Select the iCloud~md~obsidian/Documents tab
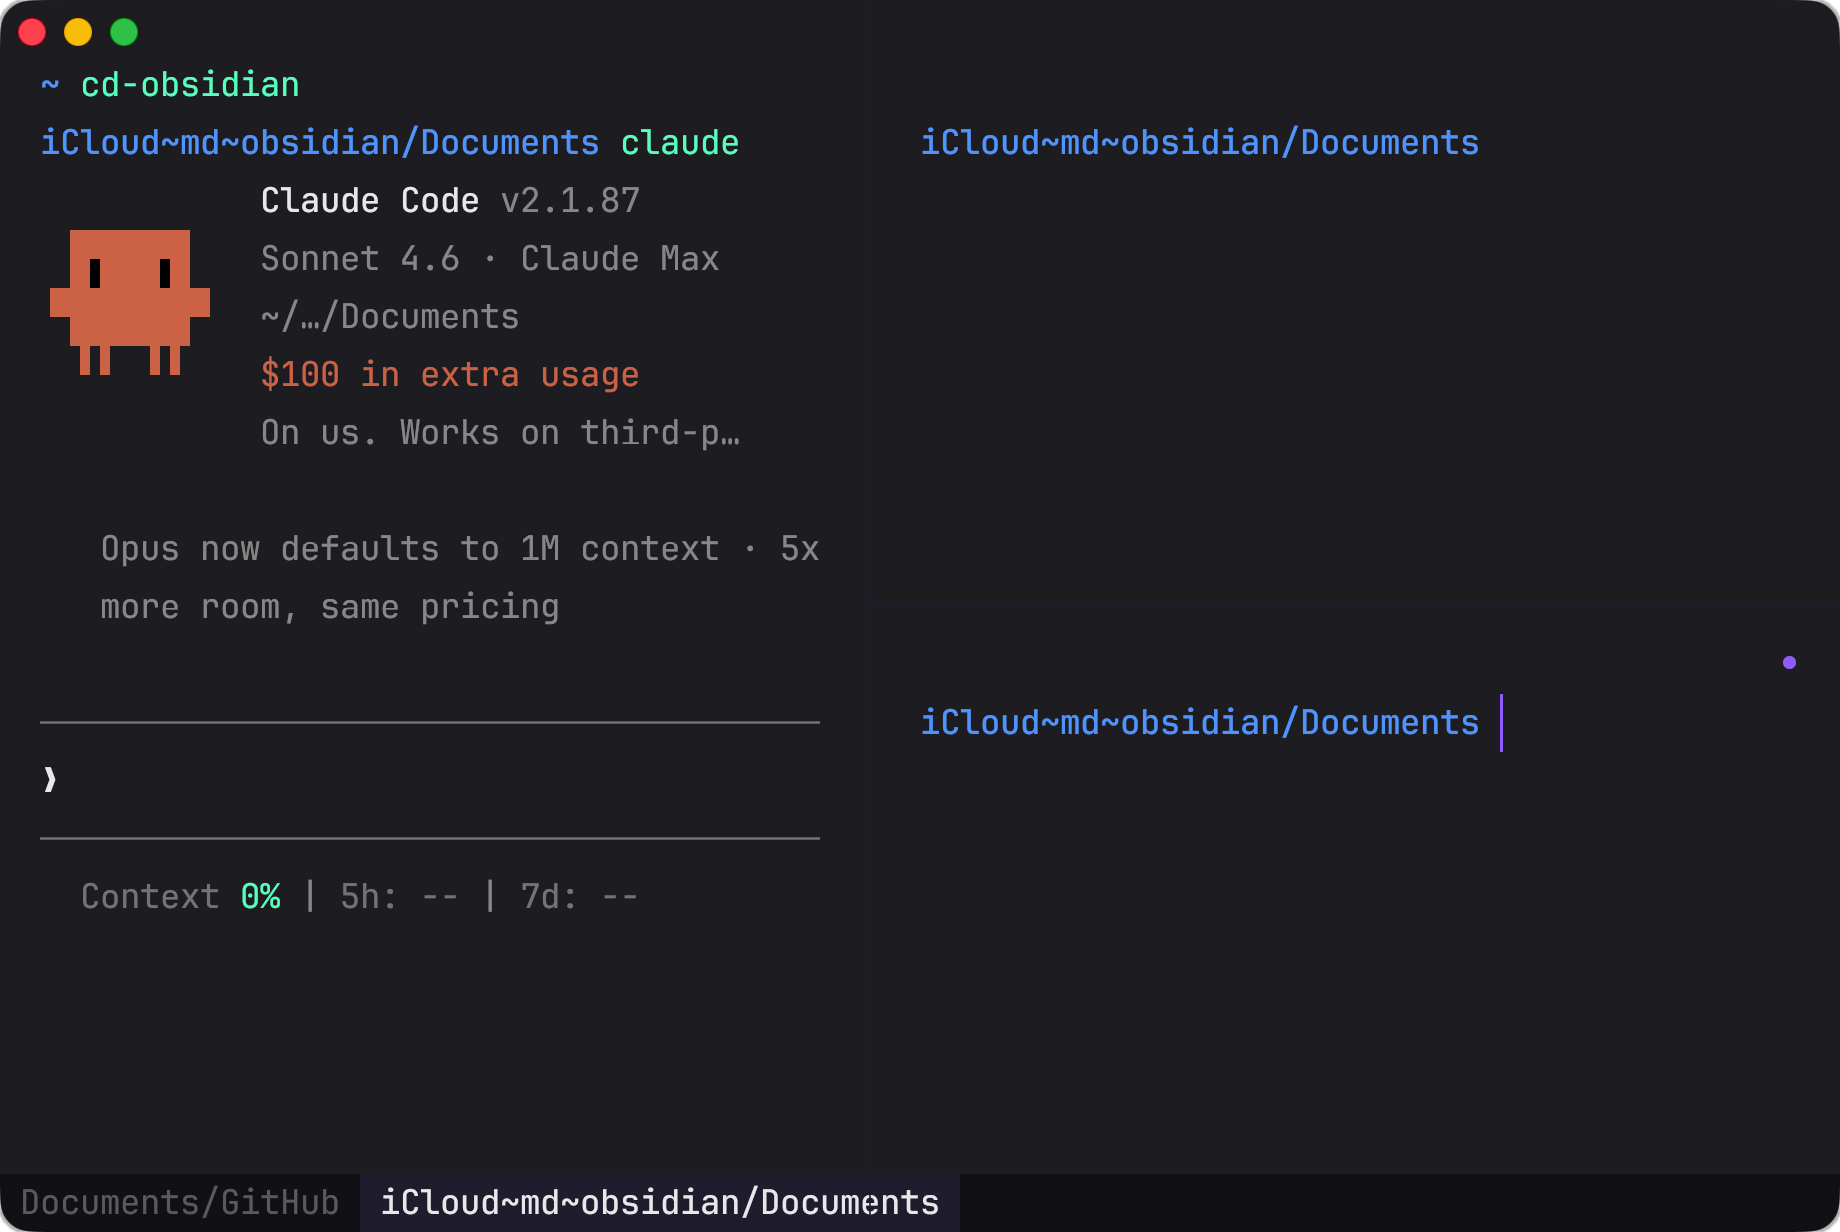The height and width of the screenshot is (1232, 1840). click(x=660, y=1202)
